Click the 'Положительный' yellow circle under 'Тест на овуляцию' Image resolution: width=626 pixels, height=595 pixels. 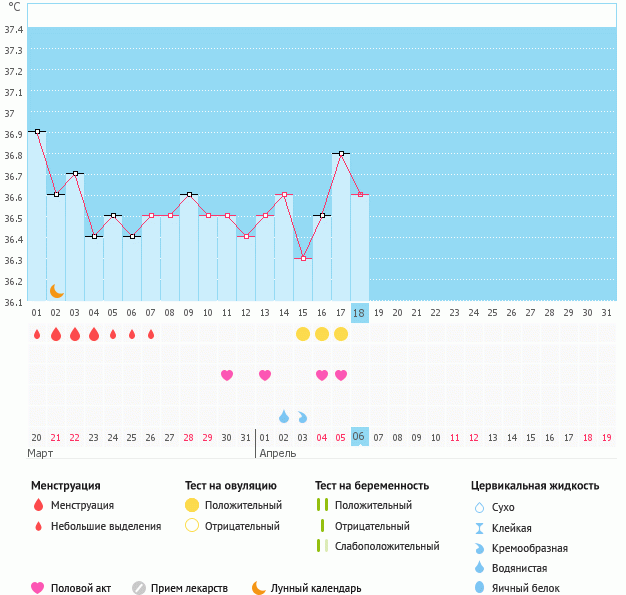click(191, 505)
